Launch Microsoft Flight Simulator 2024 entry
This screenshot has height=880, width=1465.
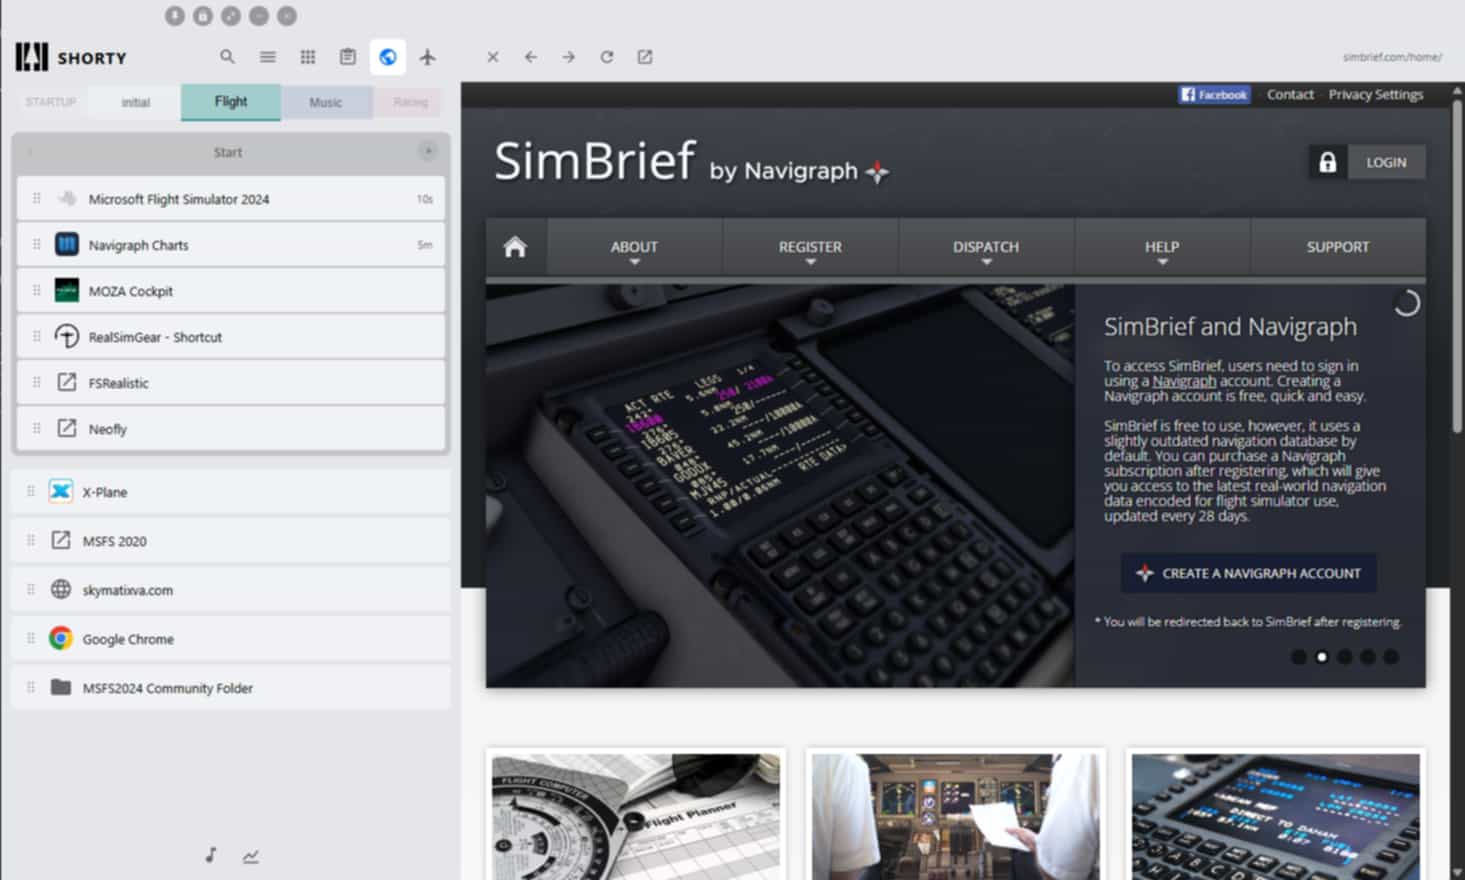pyautogui.click(x=231, y=199)
